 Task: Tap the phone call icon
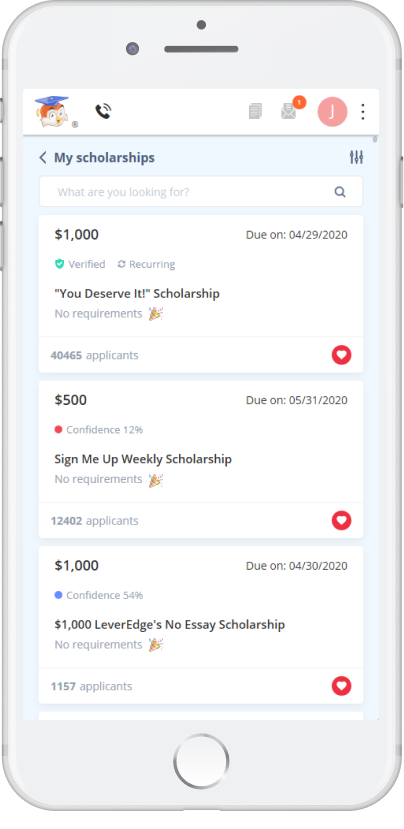coord(103,111)
